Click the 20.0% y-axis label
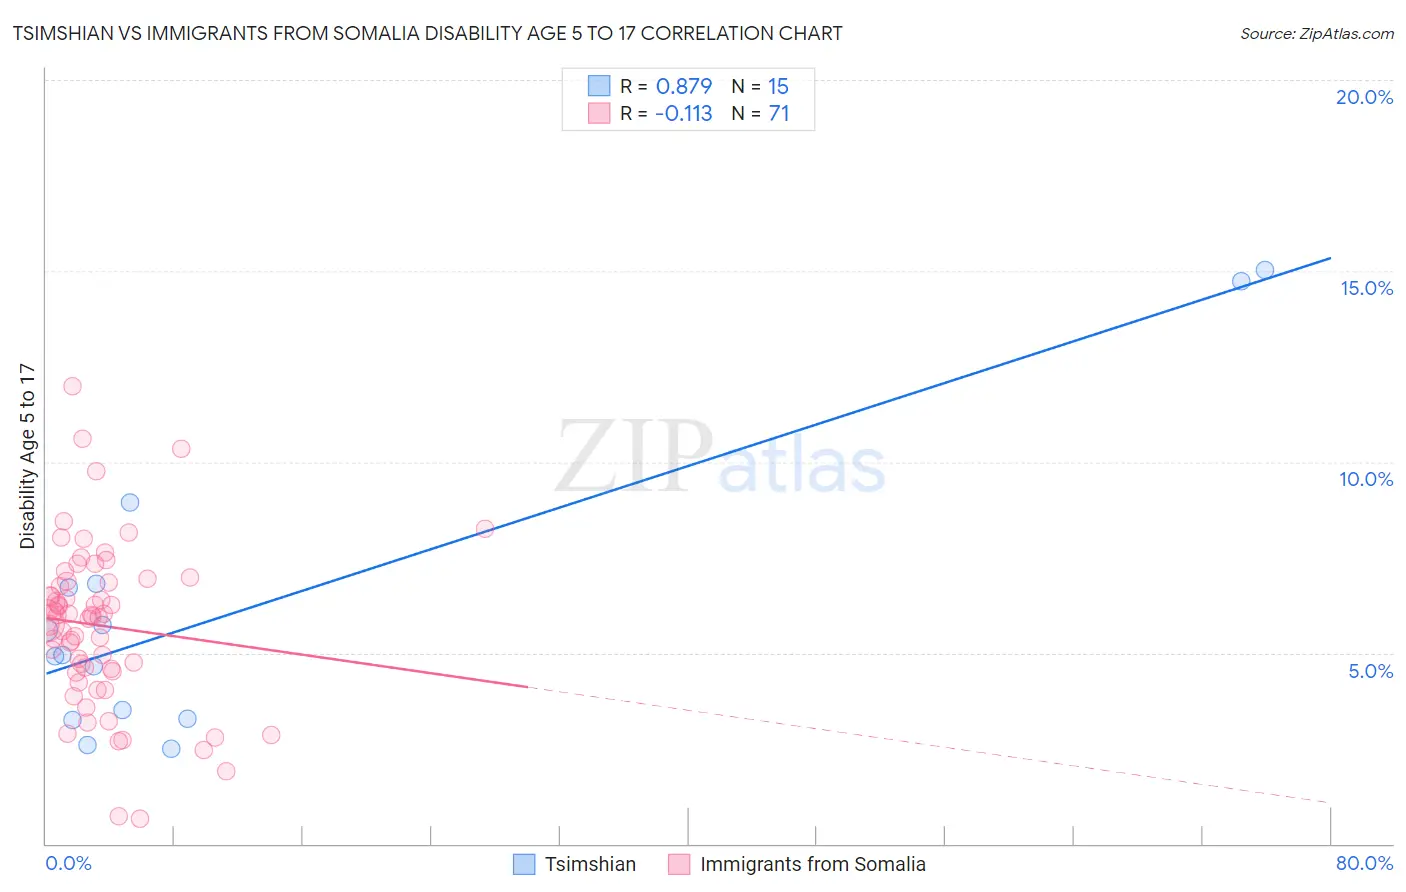 (x=1364, y=97)
